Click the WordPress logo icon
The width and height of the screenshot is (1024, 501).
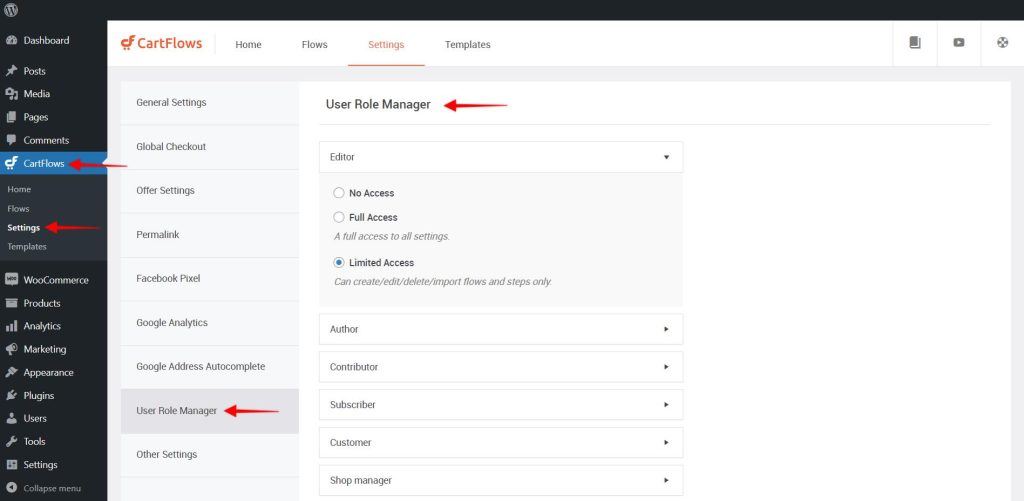11,10
